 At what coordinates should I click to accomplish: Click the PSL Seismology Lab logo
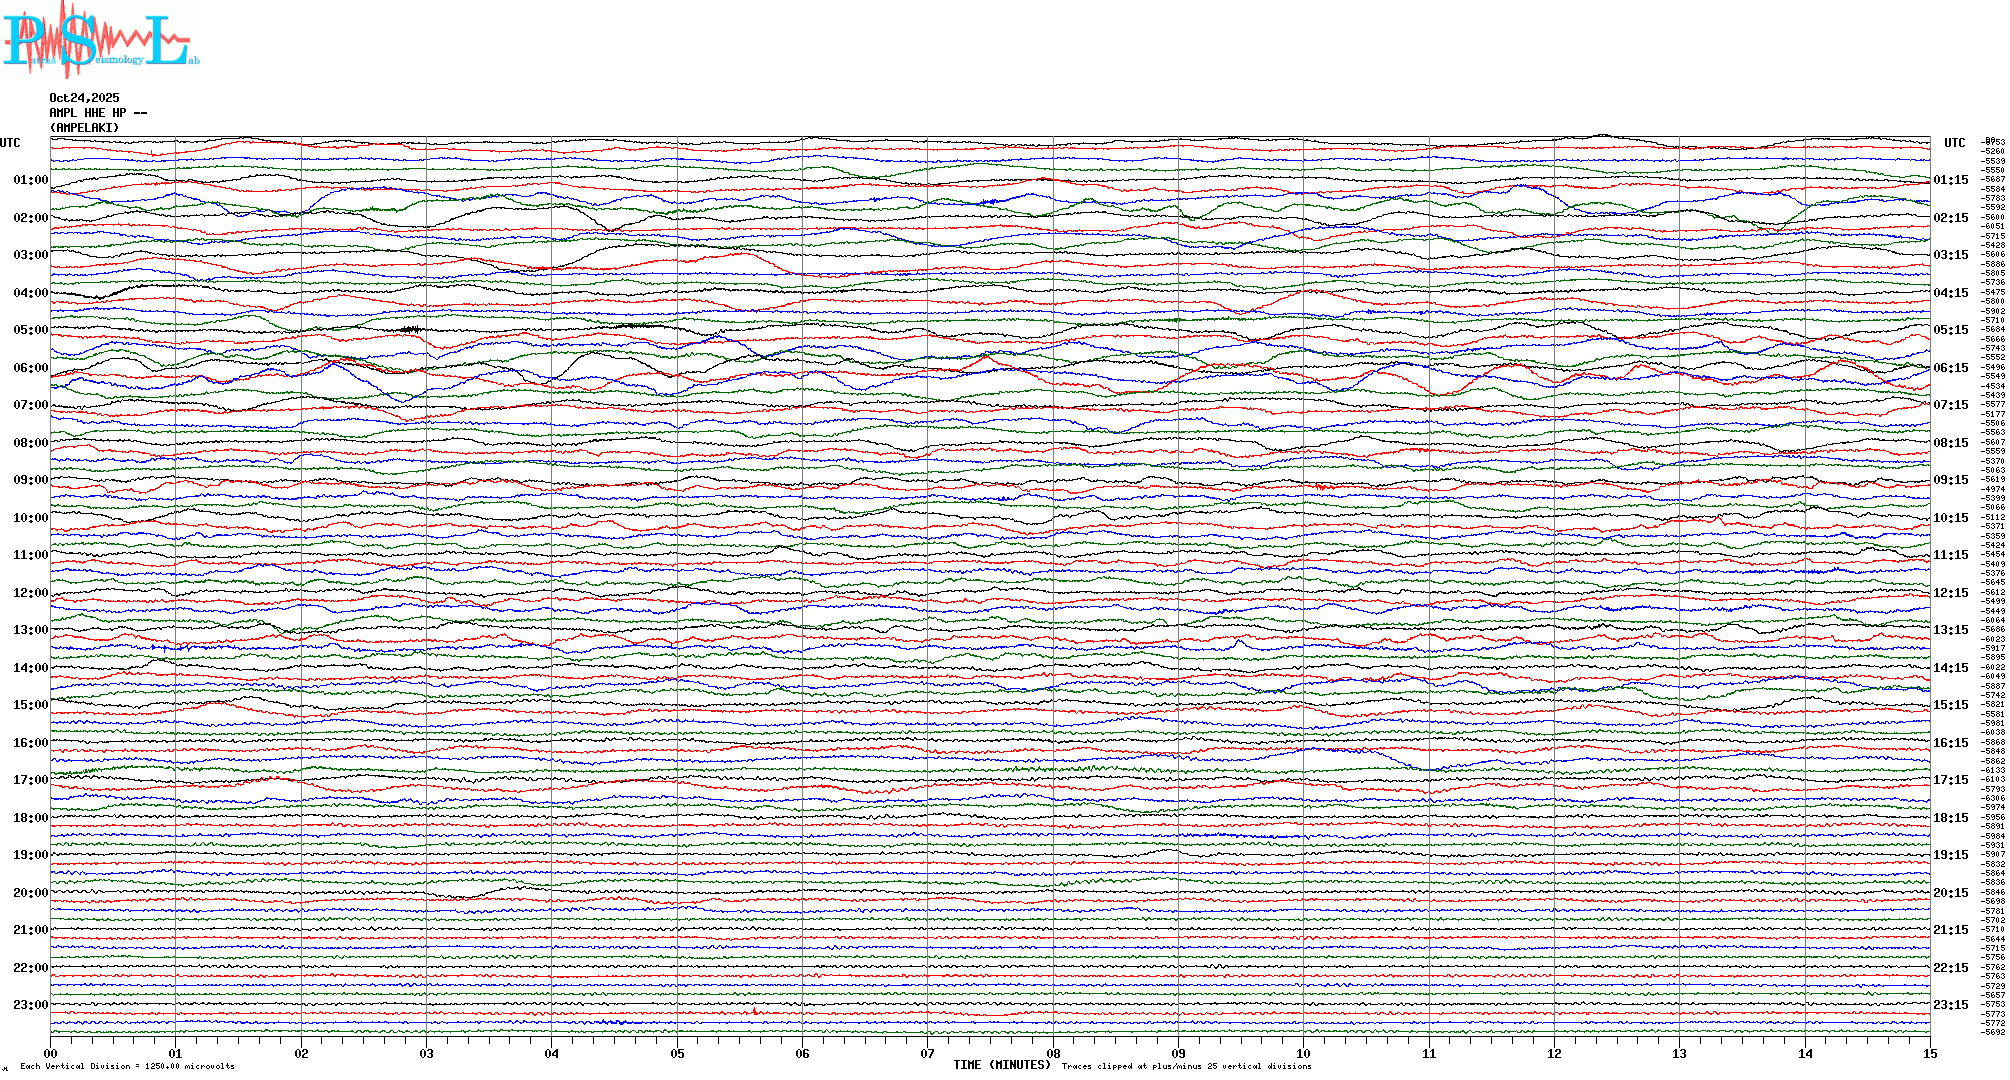pos(100,40)
